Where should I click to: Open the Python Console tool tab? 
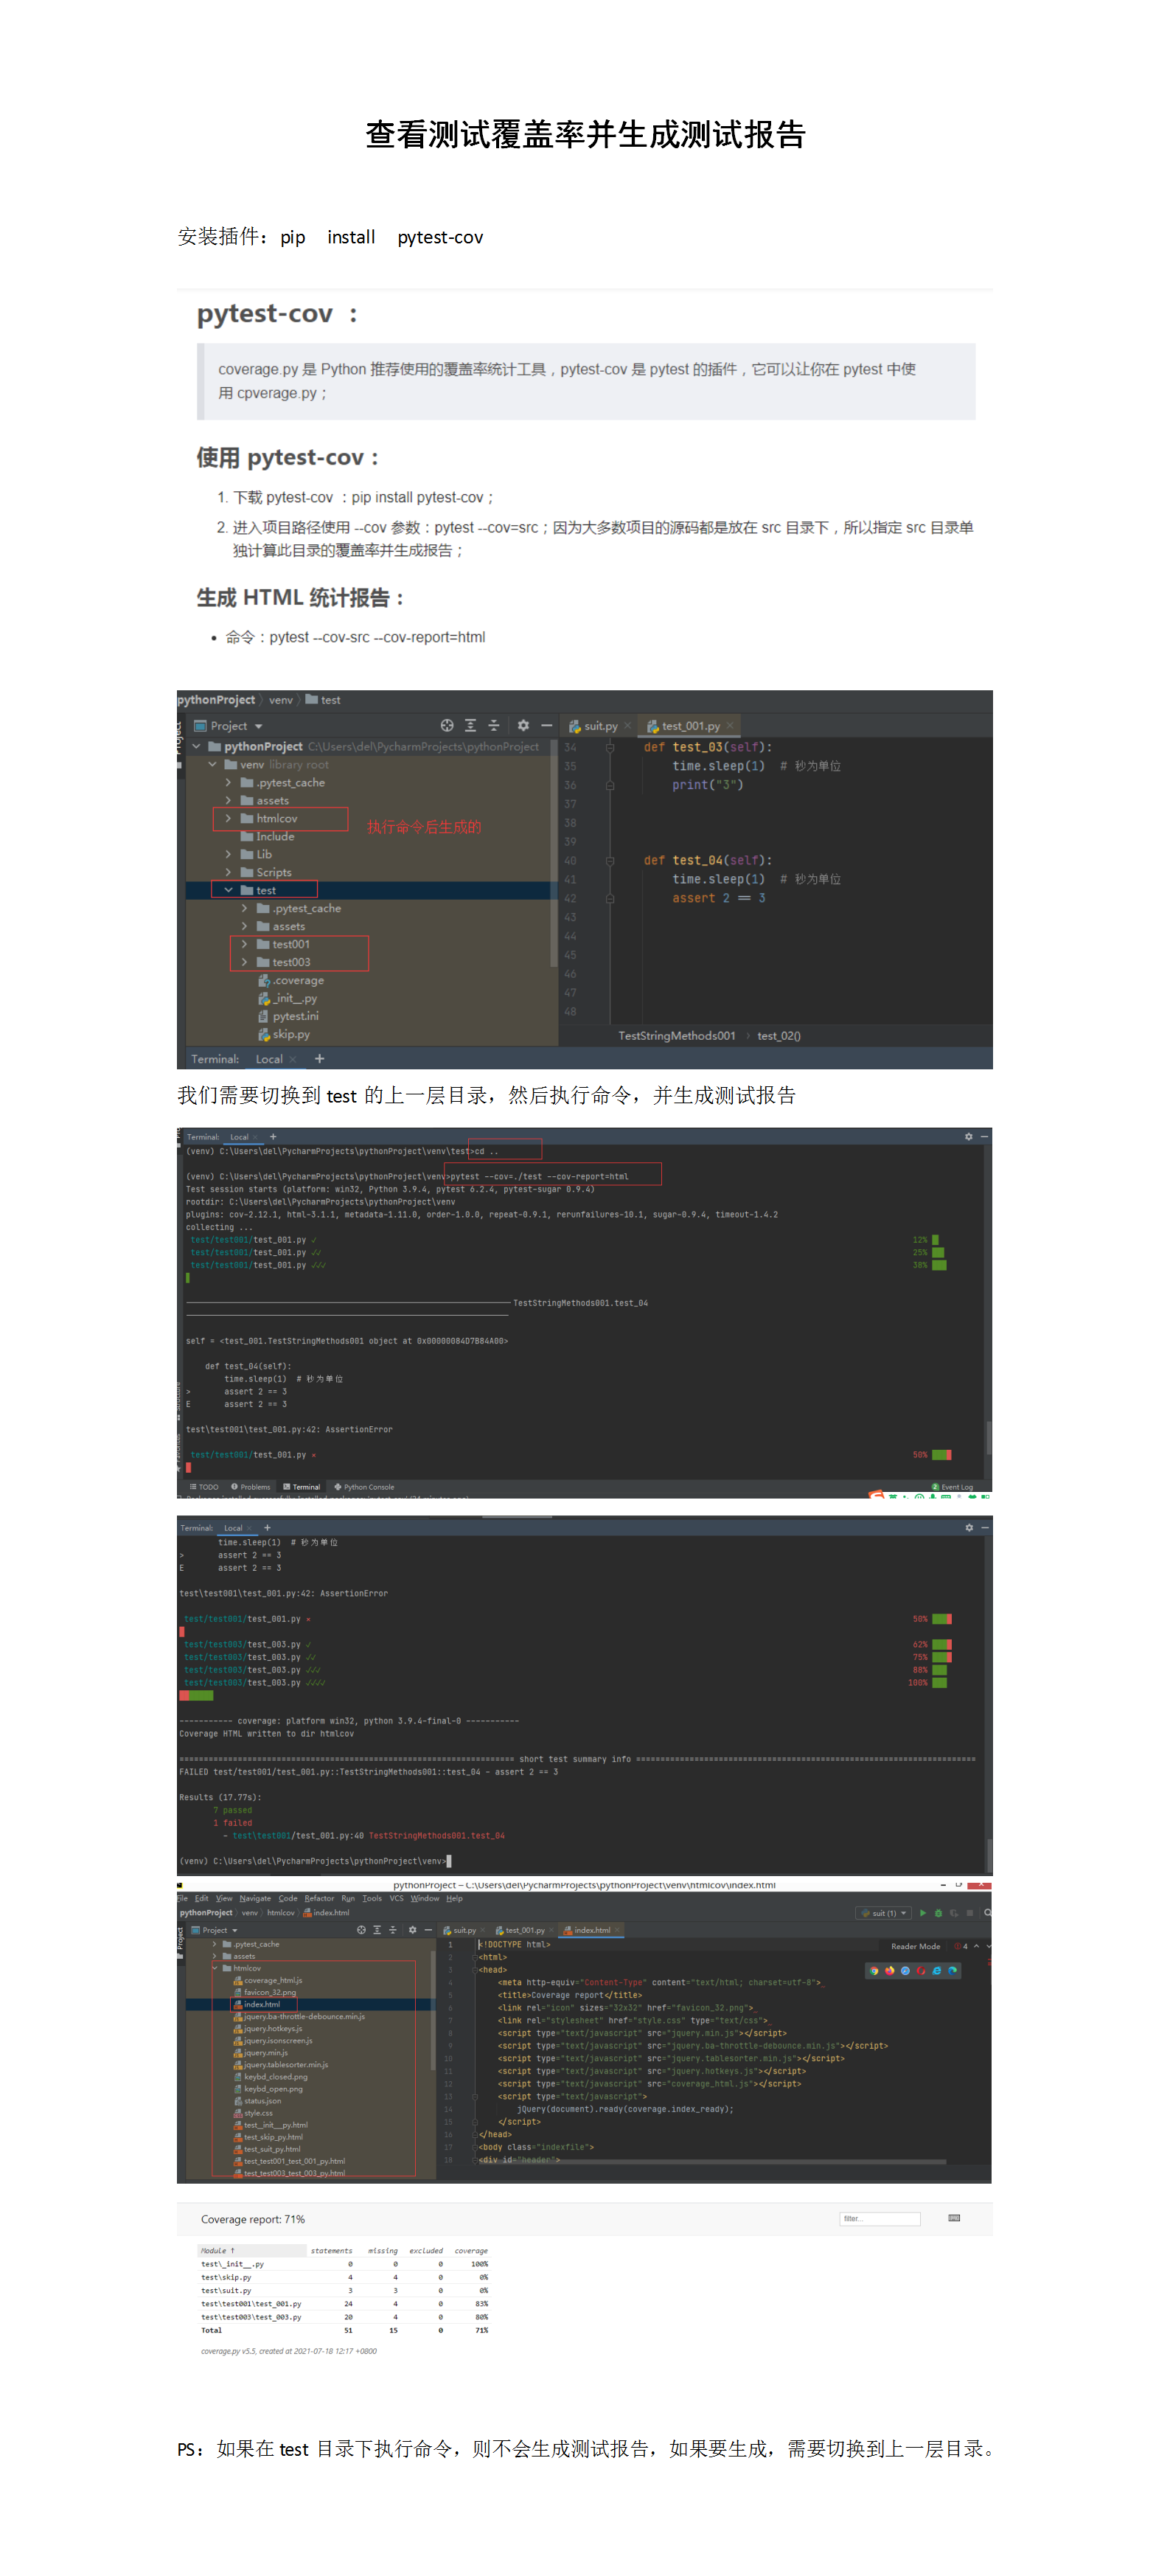(364, 1486)
